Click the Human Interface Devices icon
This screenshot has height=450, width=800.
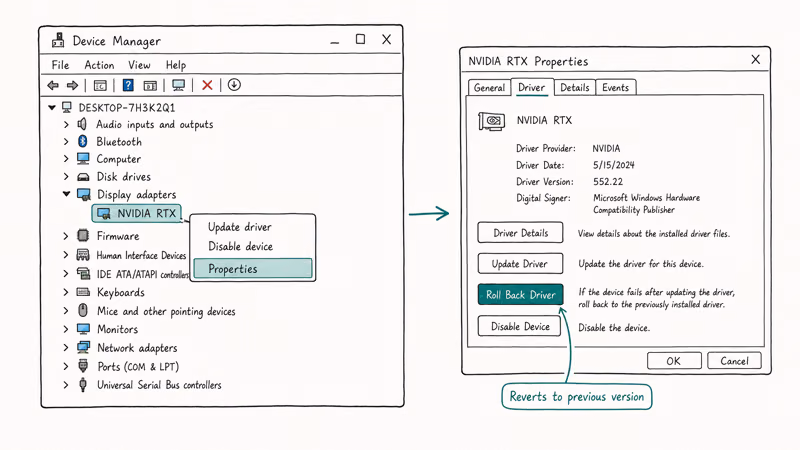click(83, 254)
